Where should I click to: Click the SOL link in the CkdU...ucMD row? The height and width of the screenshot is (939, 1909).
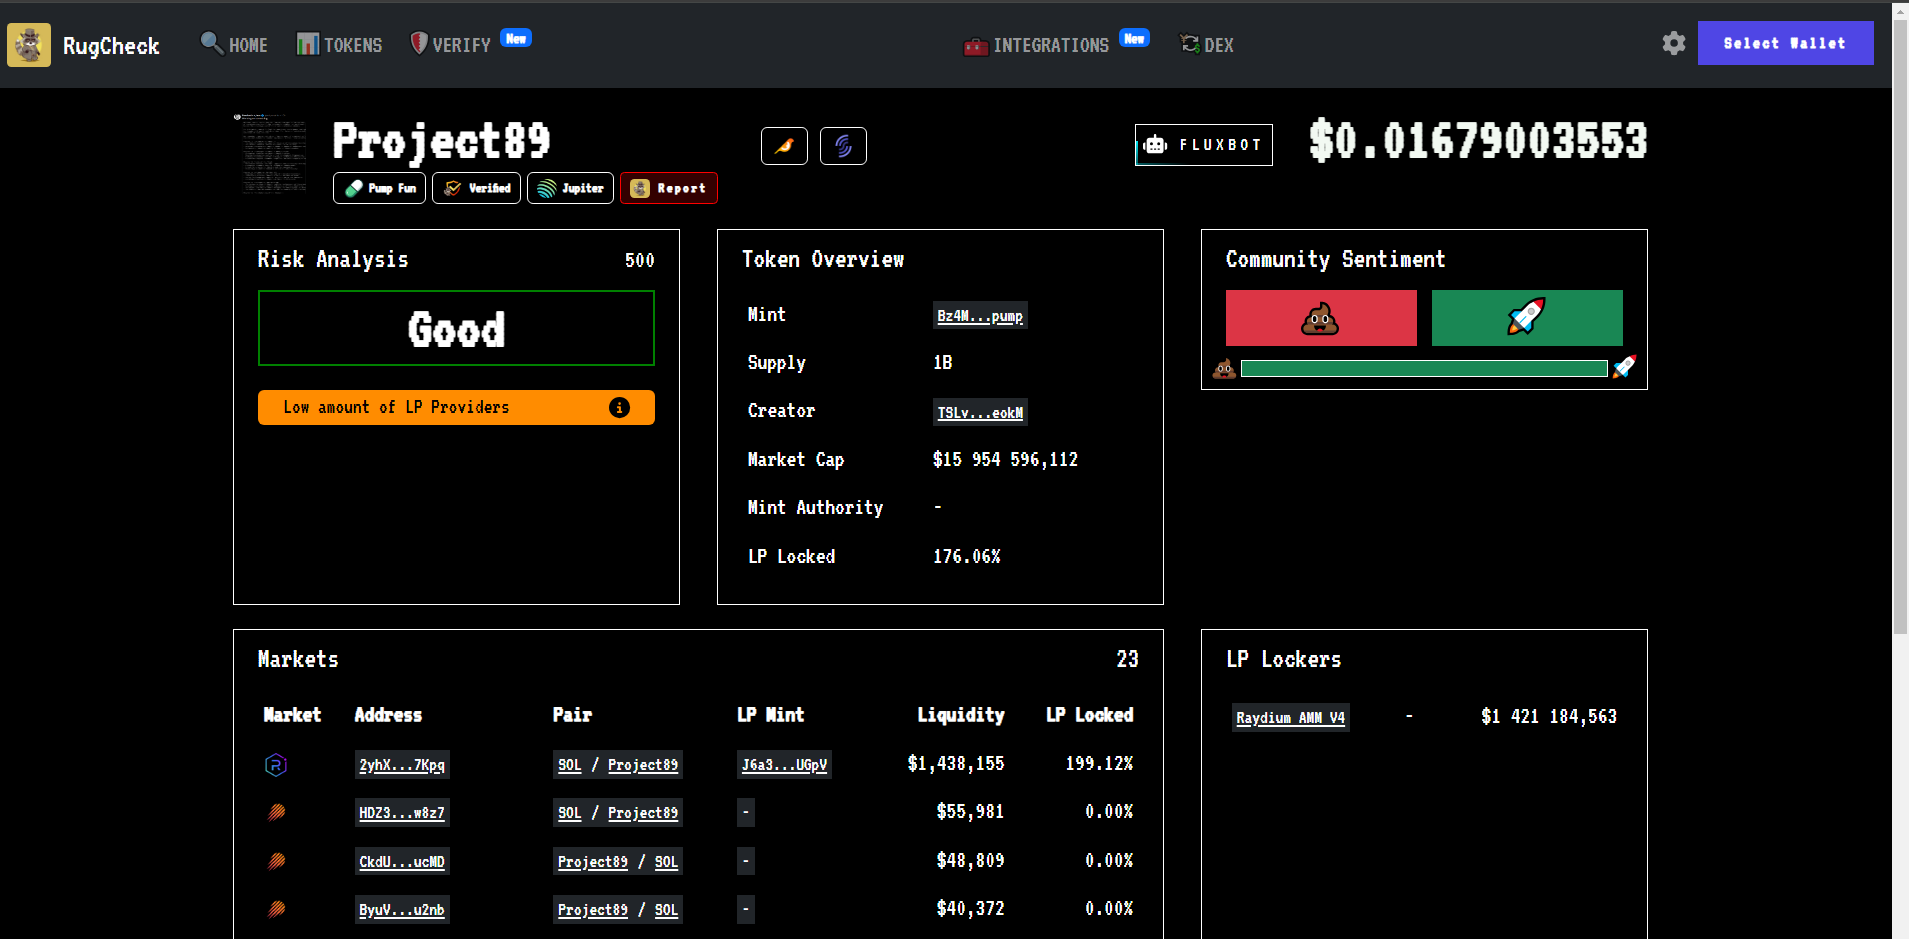click(x=667, y=862)
